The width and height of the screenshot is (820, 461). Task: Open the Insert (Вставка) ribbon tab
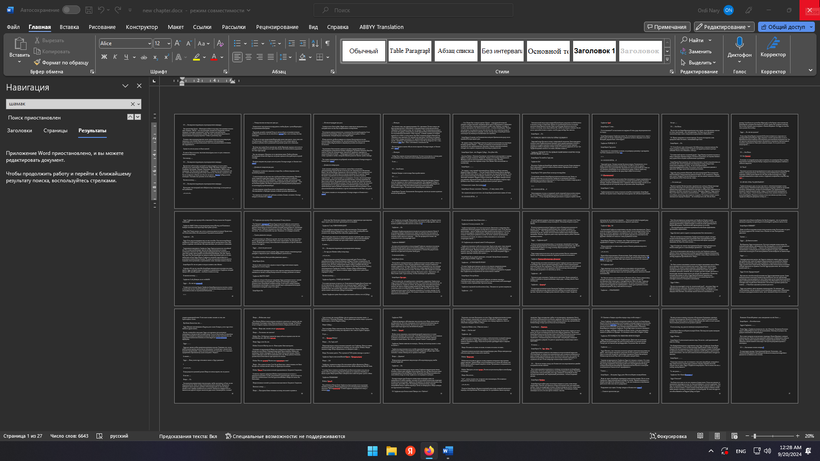coord(69,27)
